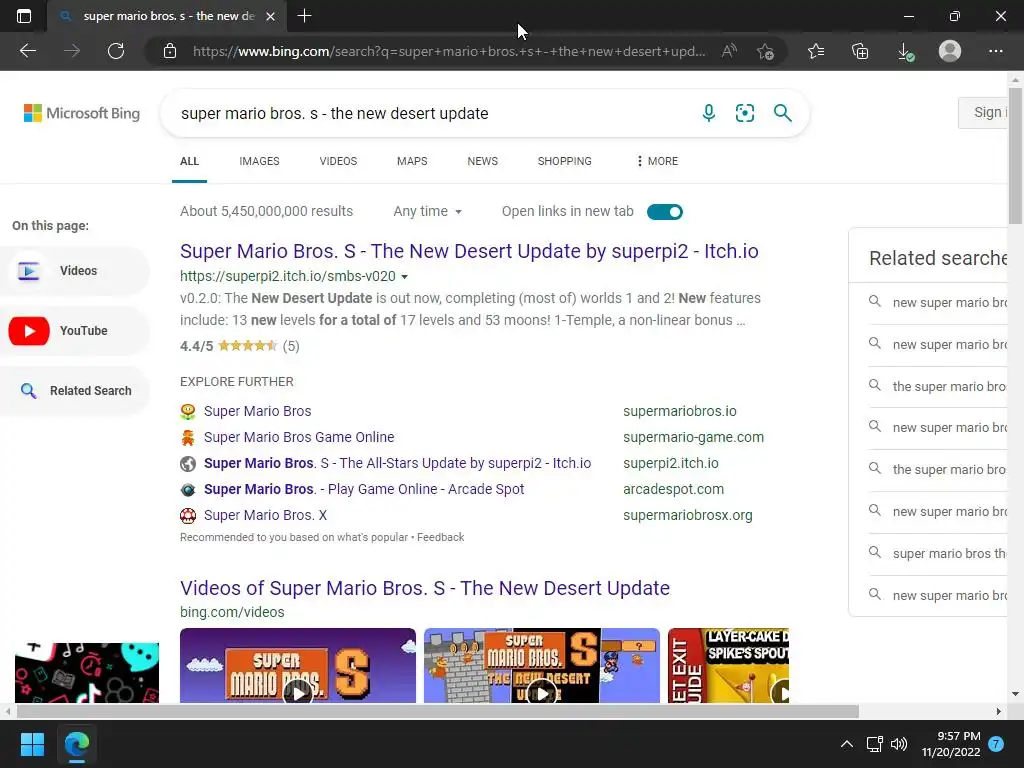This screenshot has height=768, width=1024.
Task: Expand the MORE search categories menu
Action: [657, 161]
